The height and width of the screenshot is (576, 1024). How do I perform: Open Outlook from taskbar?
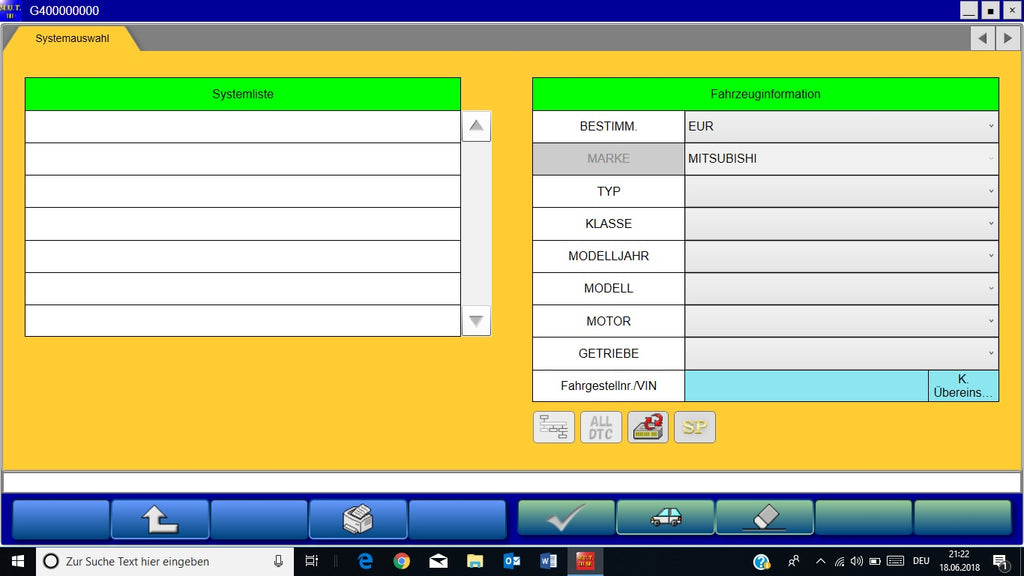[x=511, y=561]
